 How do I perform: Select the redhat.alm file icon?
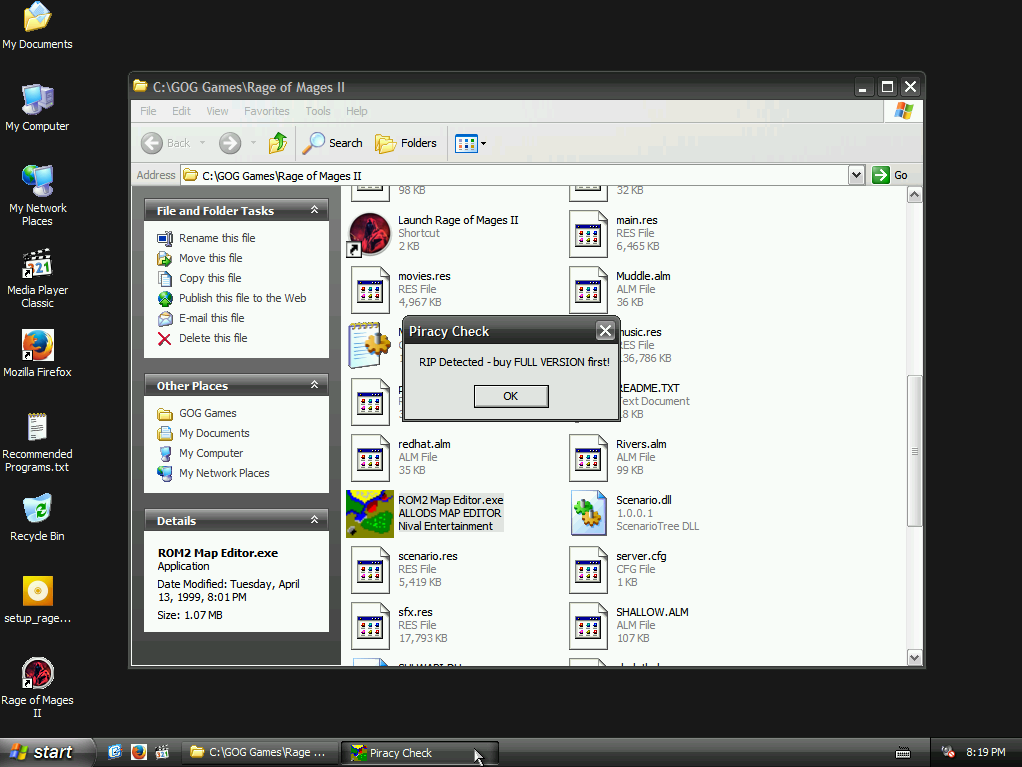(x=370, y=458)
